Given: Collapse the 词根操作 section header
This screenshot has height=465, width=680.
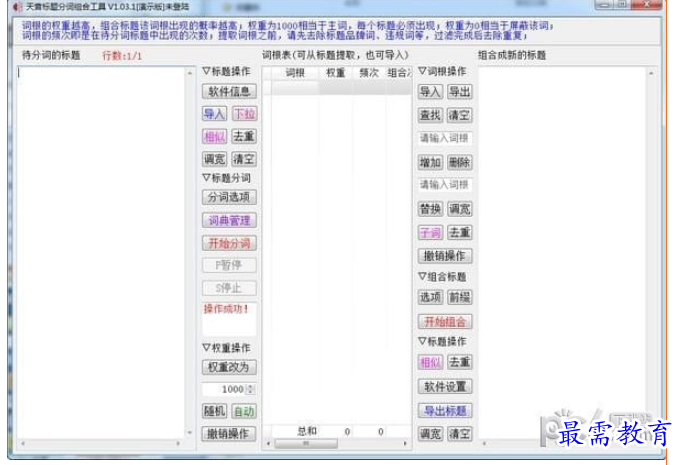Looking at the screenshot, I should tap(442, 72).
